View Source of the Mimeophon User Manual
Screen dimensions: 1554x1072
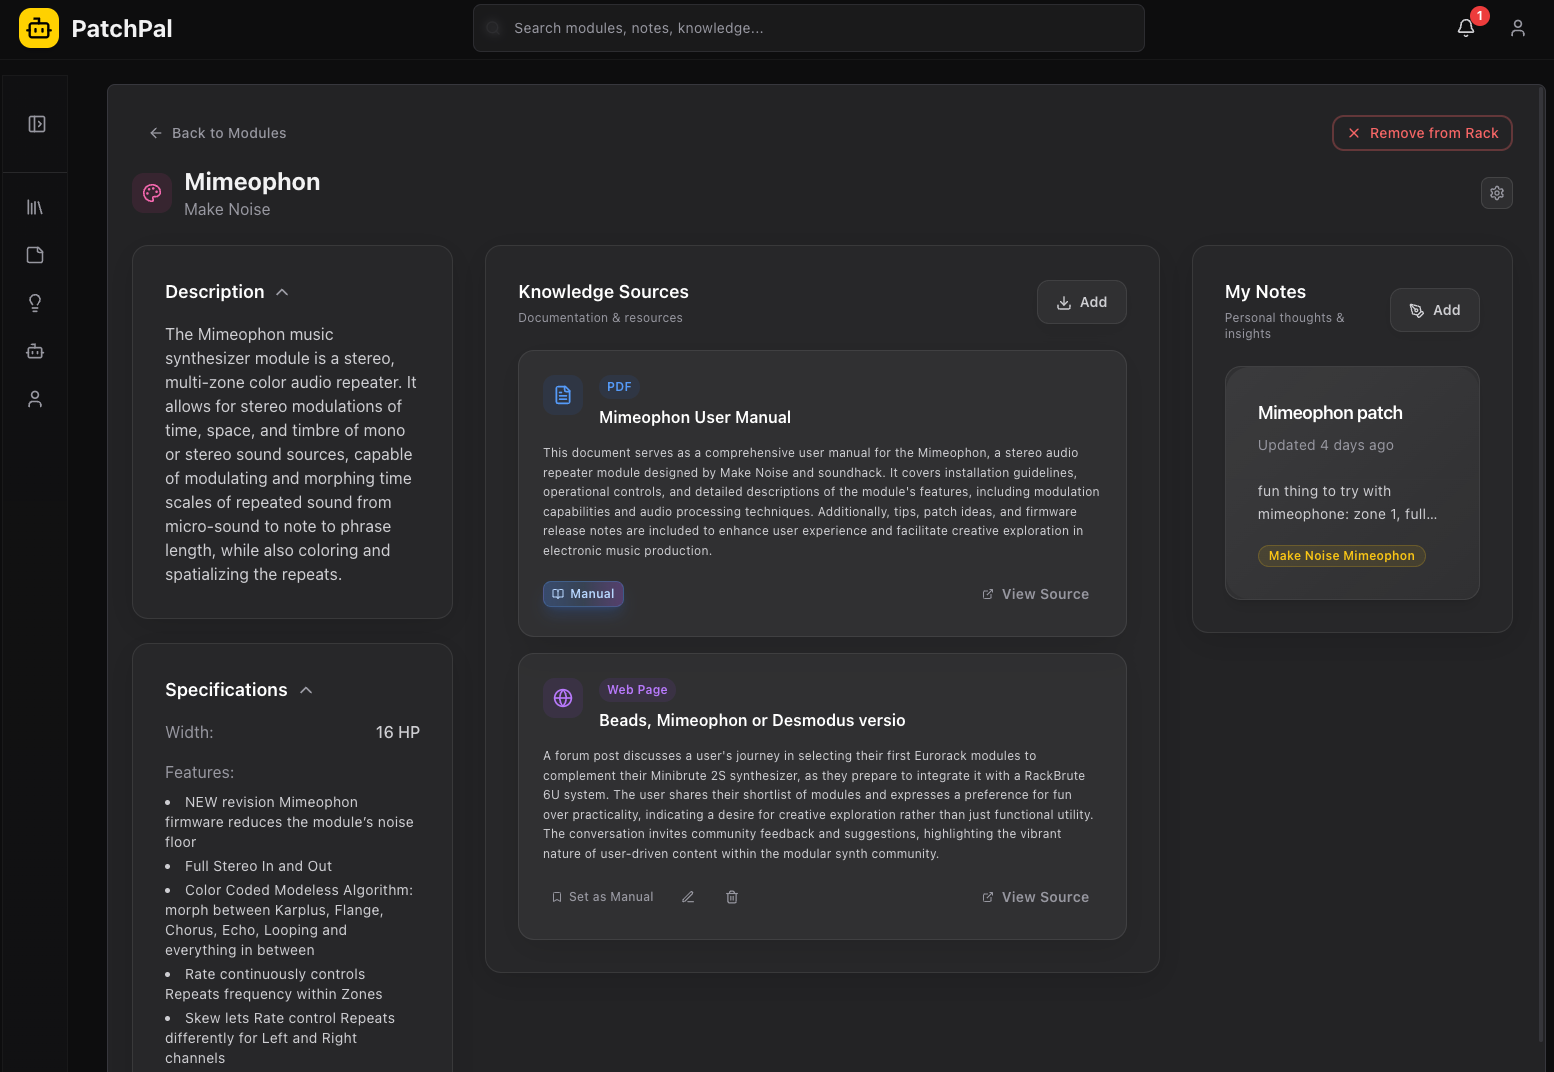1035,593
